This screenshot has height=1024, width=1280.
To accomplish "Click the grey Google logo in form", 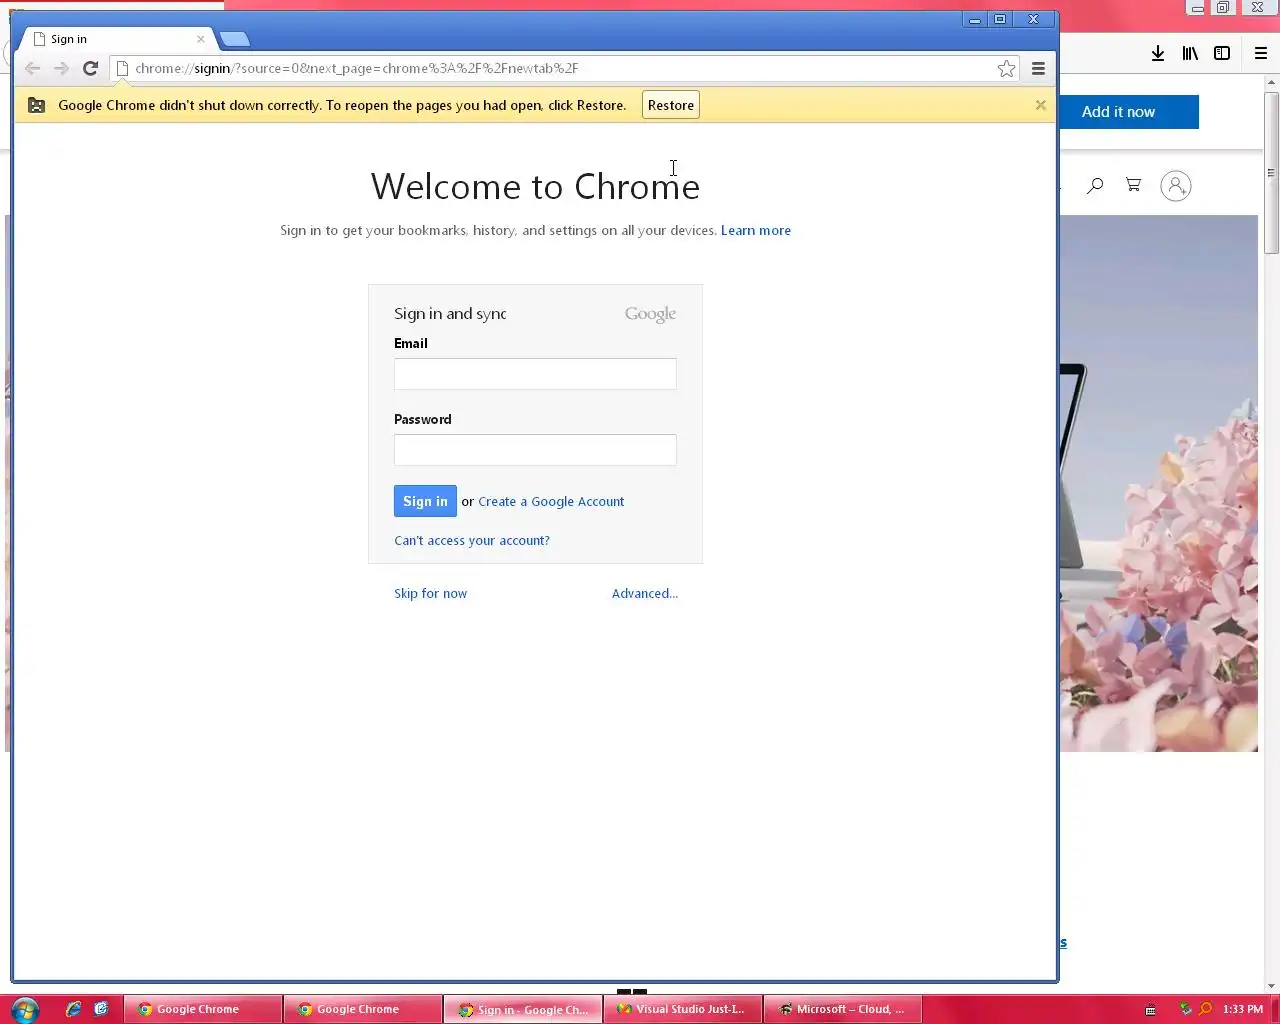I will click(650, 314).
